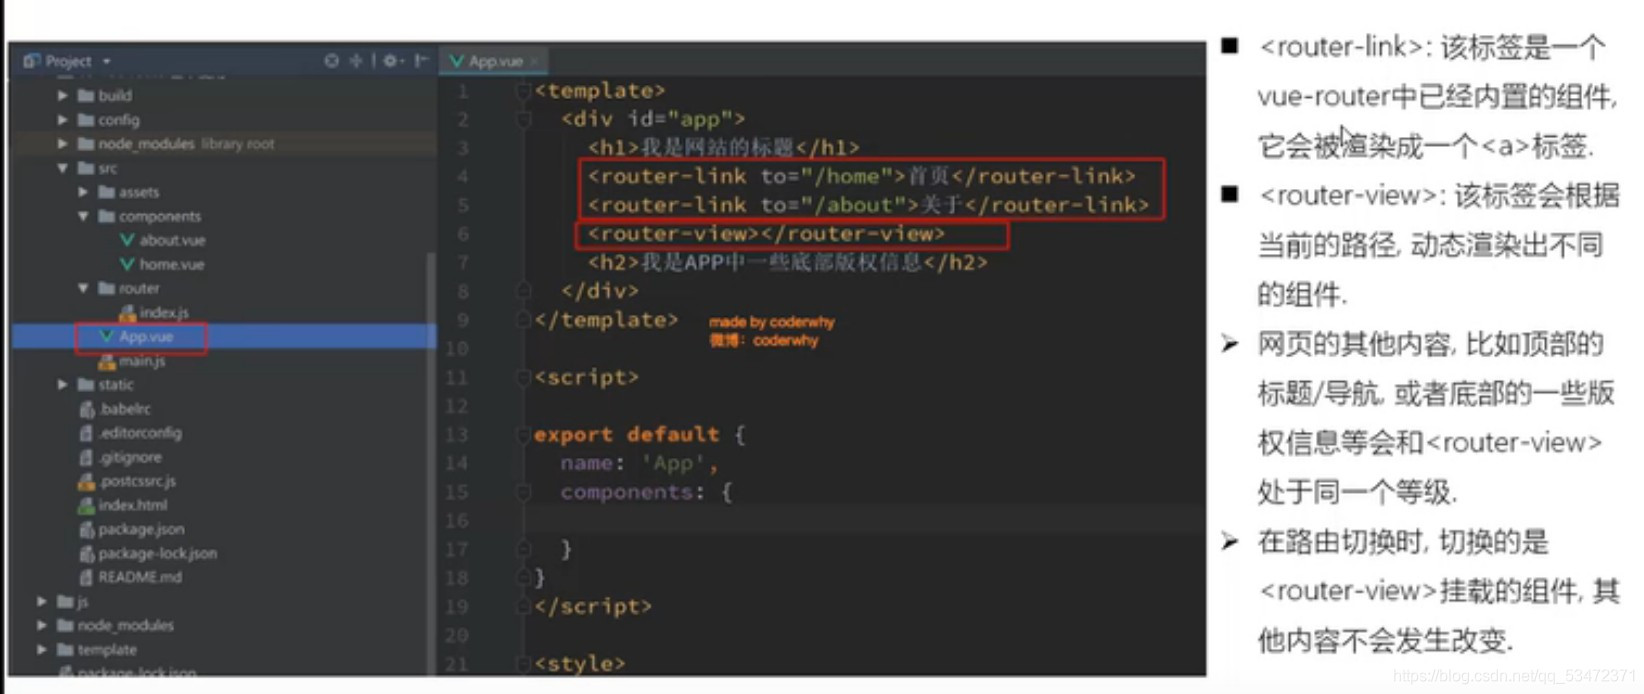Image resolution: width=1644 pixels, height=694 pixels.
Task: Toggle fold marker at export default line
Action: 522,435
